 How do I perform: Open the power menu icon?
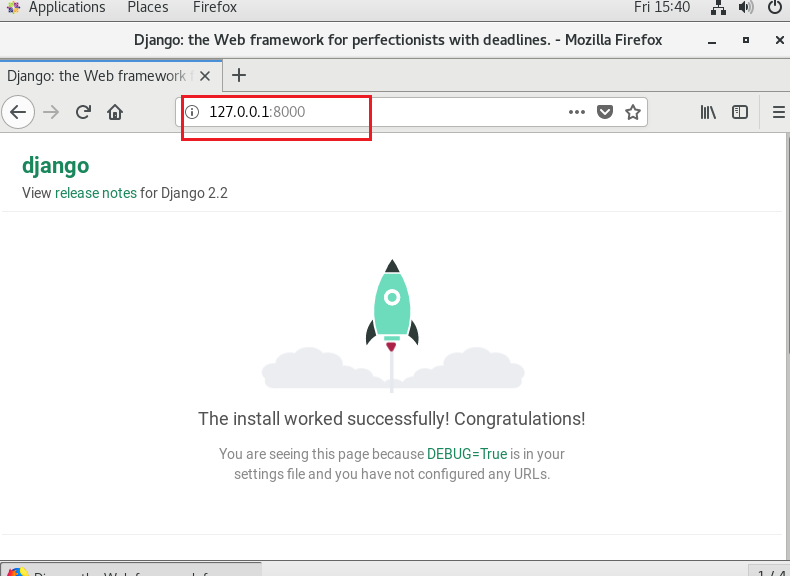(x=775, y=8)
